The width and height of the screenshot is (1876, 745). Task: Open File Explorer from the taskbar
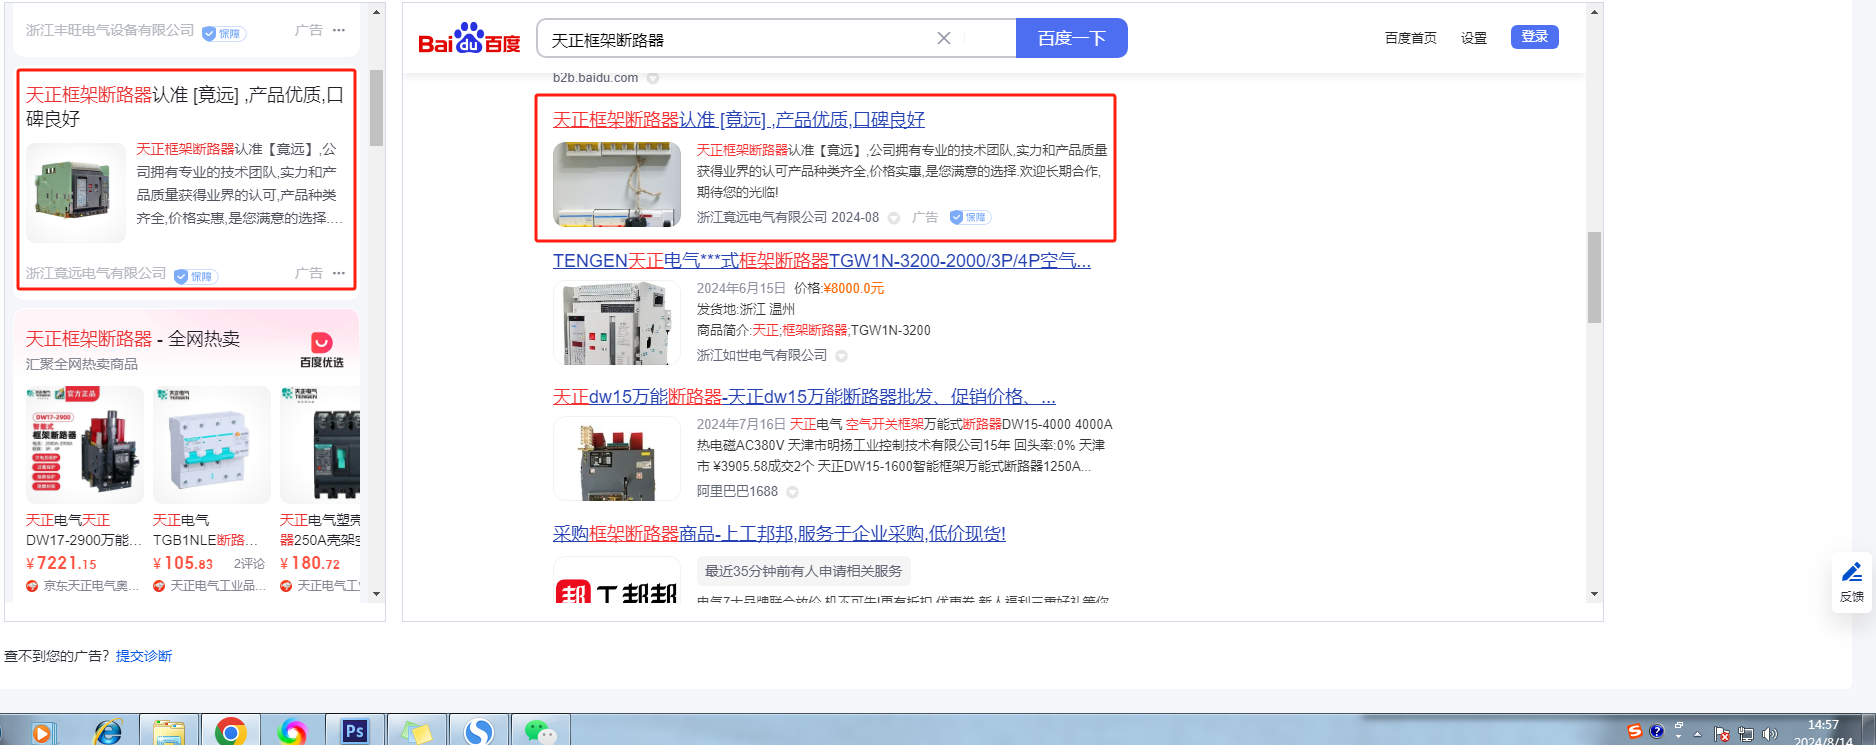click(169, 732)
